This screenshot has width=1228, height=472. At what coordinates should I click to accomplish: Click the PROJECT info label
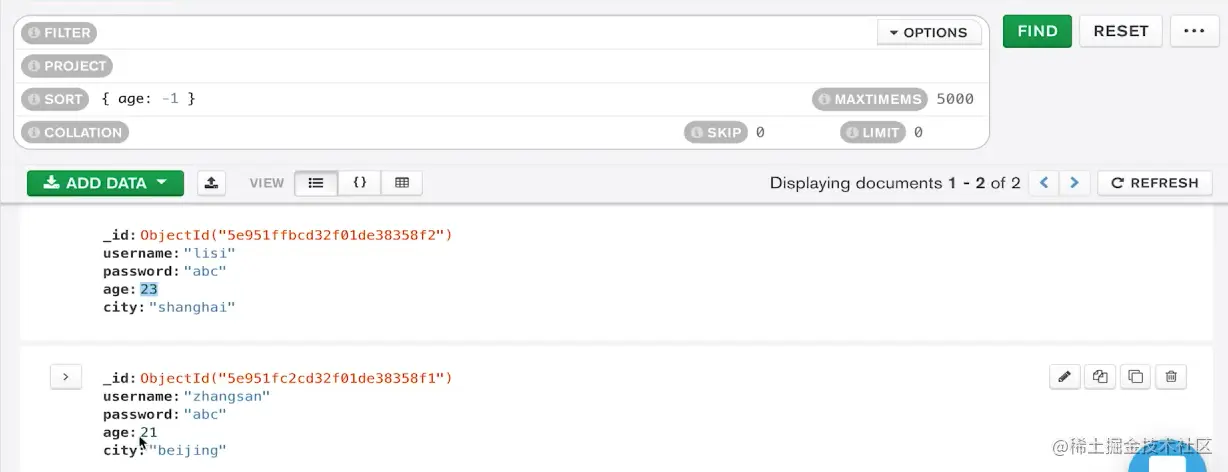click(66, 66)
